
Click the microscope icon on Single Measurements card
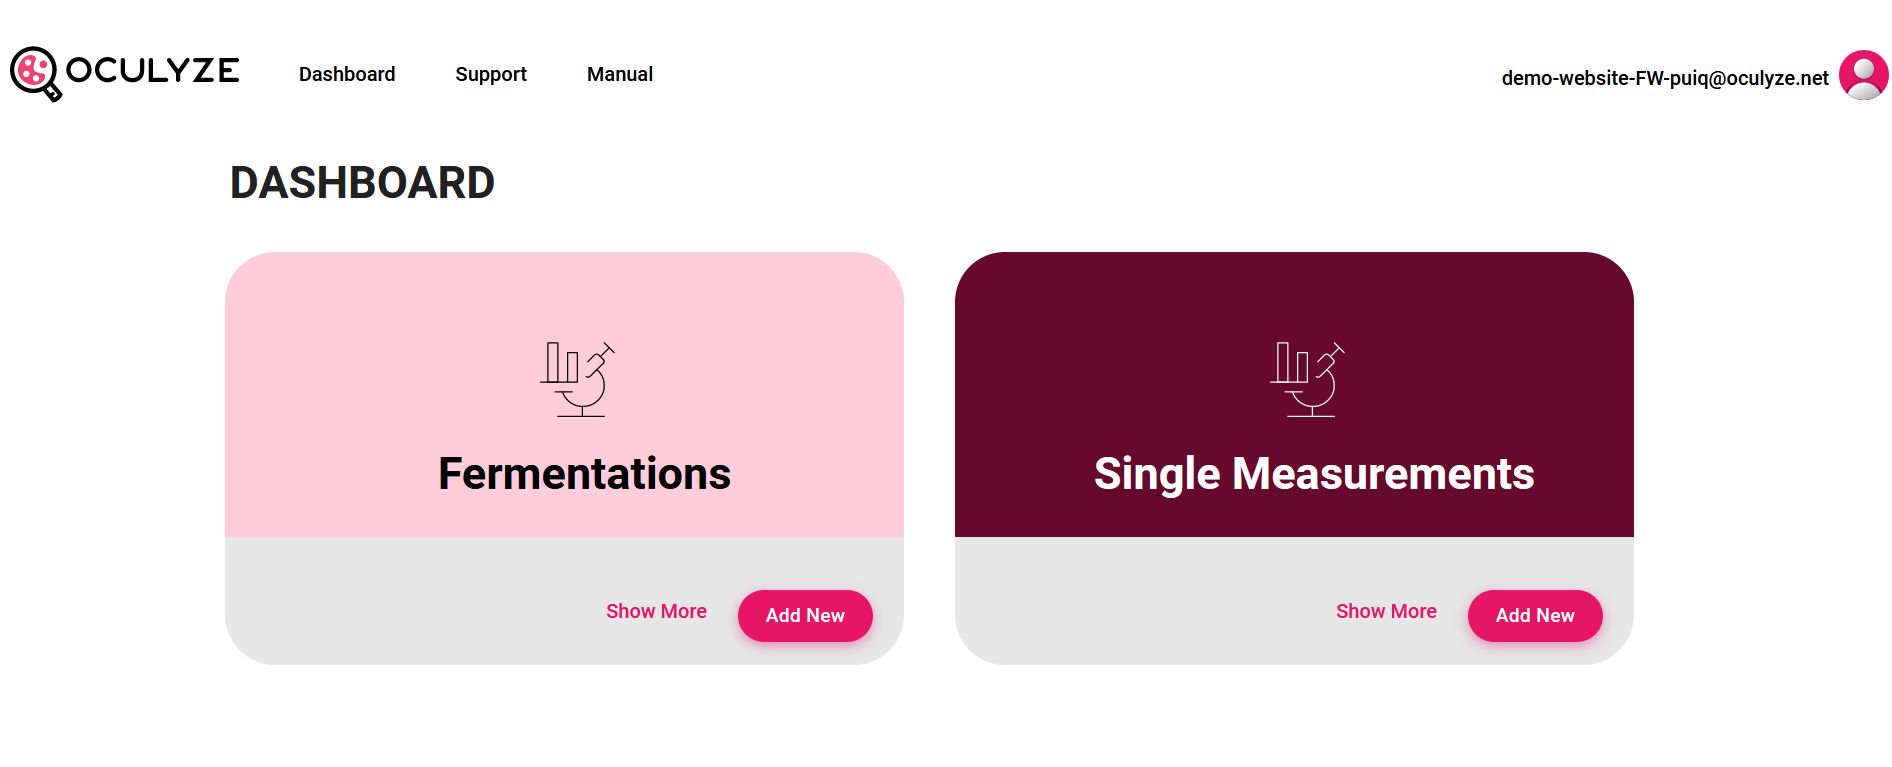click(x=1308, y=379)
